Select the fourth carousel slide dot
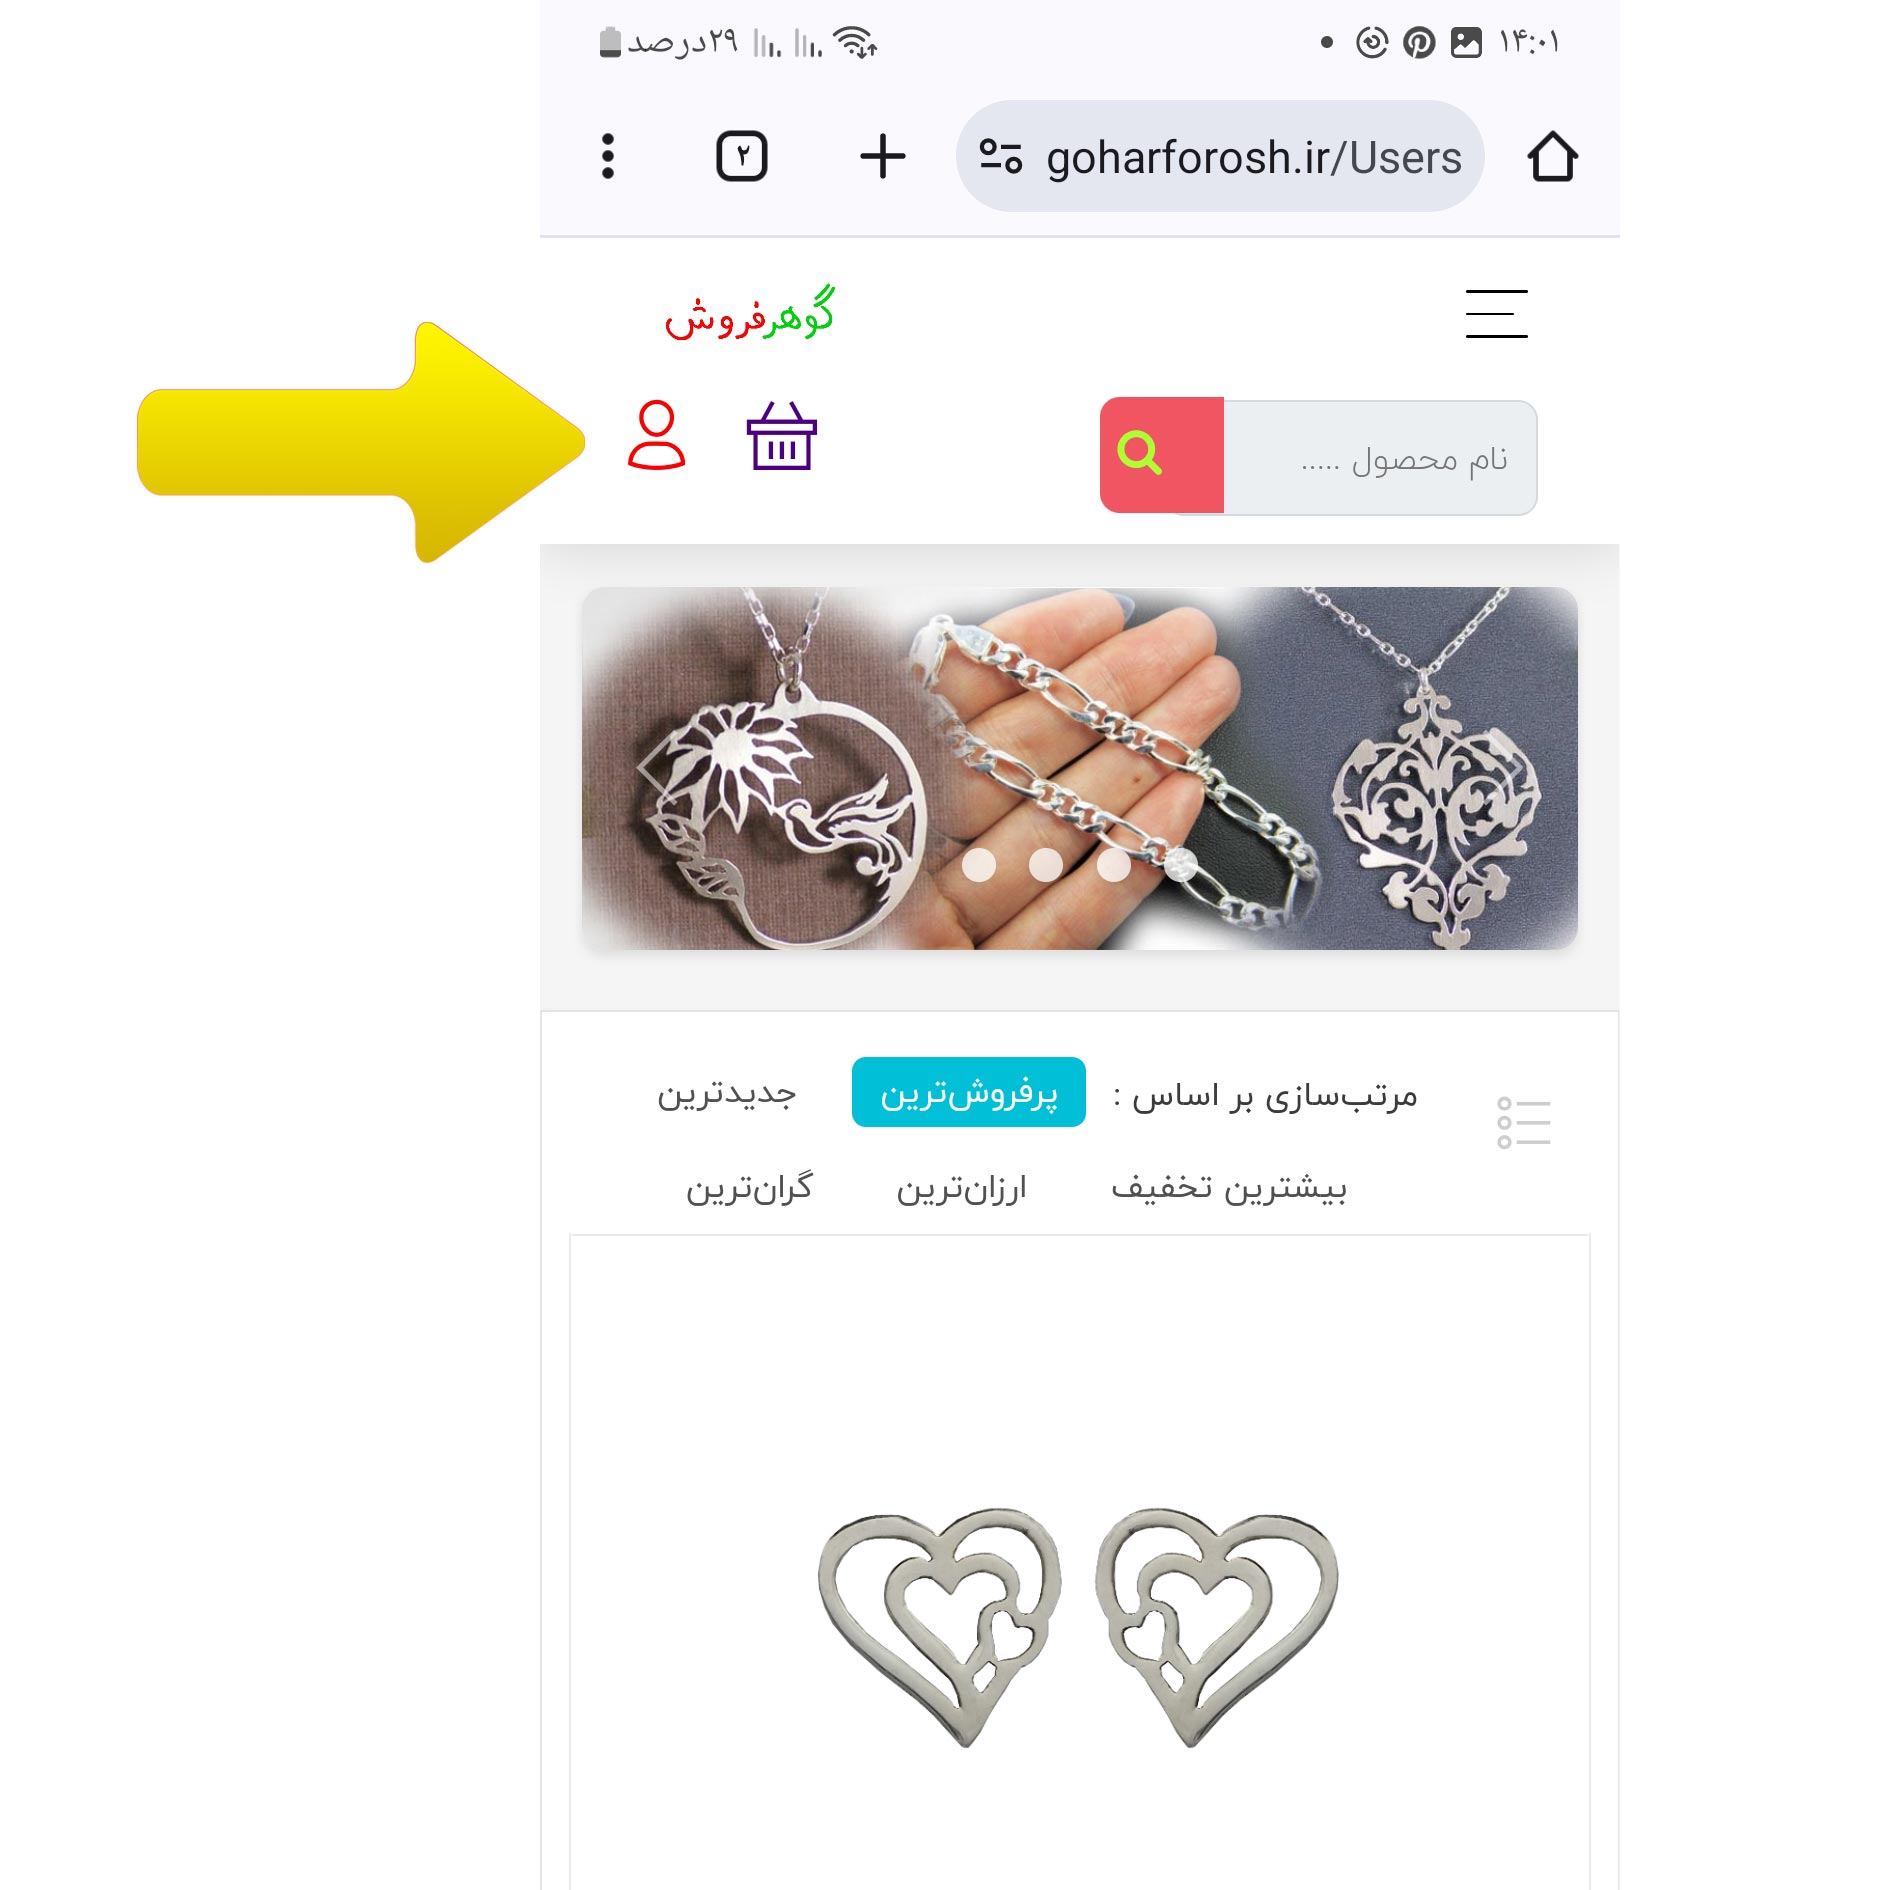Viewport: 1890px width, 1890px height. click(x=1181, y=865)
